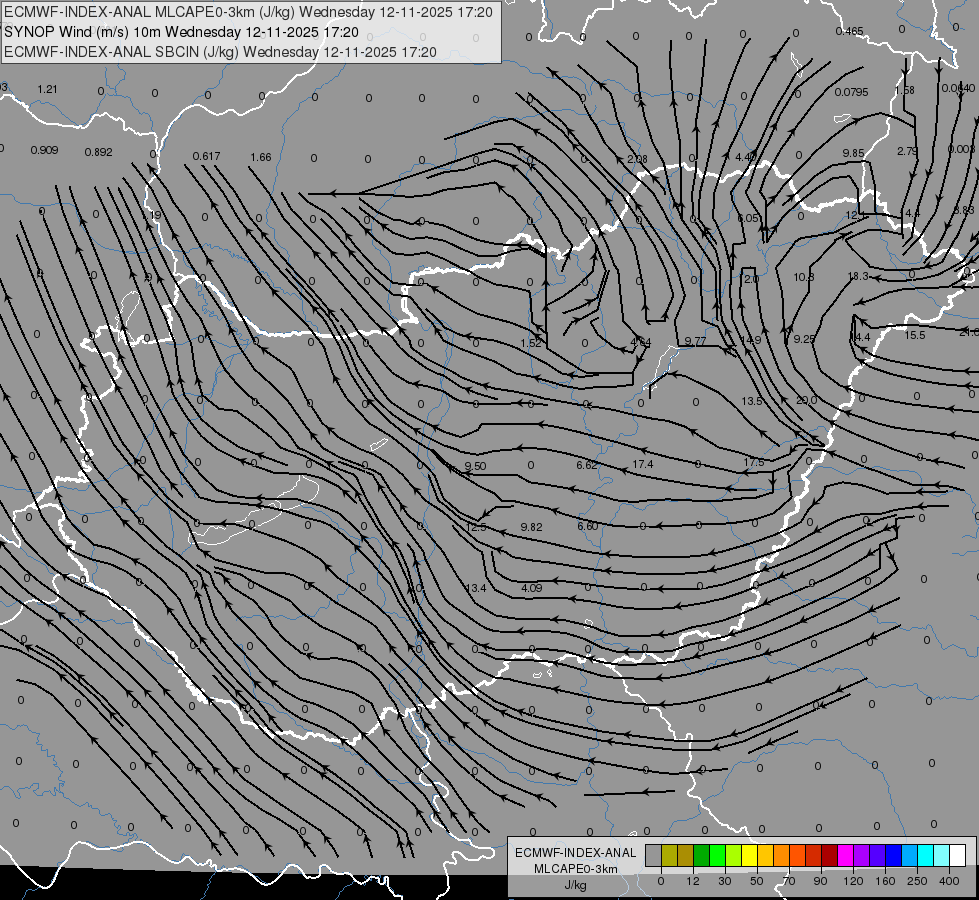
Task: Click the map value 9.77
Action: click(x=695, y=341)
